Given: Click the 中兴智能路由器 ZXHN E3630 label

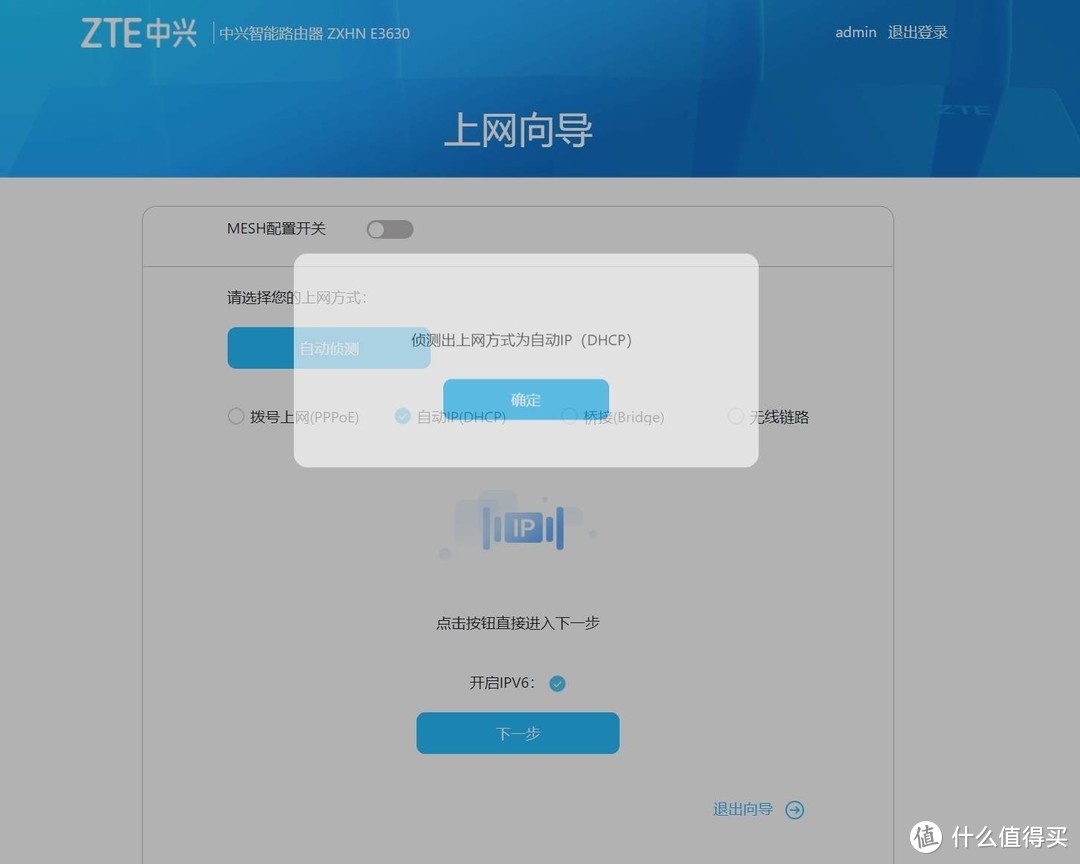Looking at the screenshot, I should (313, 32).
